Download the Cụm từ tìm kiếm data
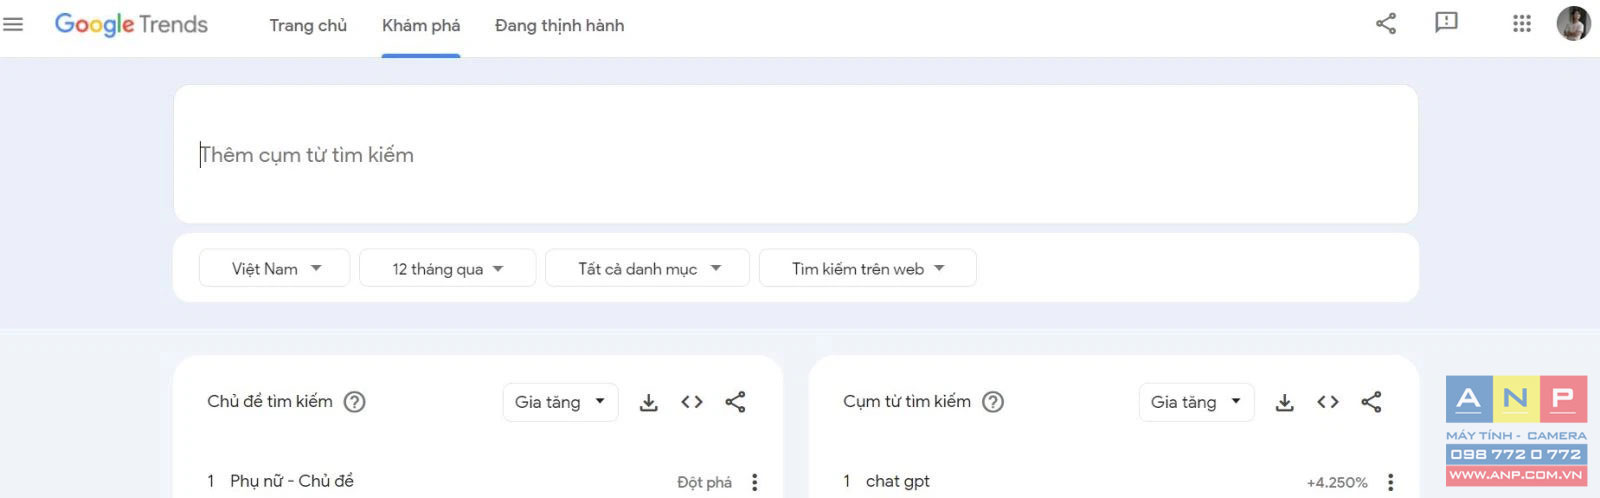Viewport: 1600px width, 498px height. [1285, 402]
